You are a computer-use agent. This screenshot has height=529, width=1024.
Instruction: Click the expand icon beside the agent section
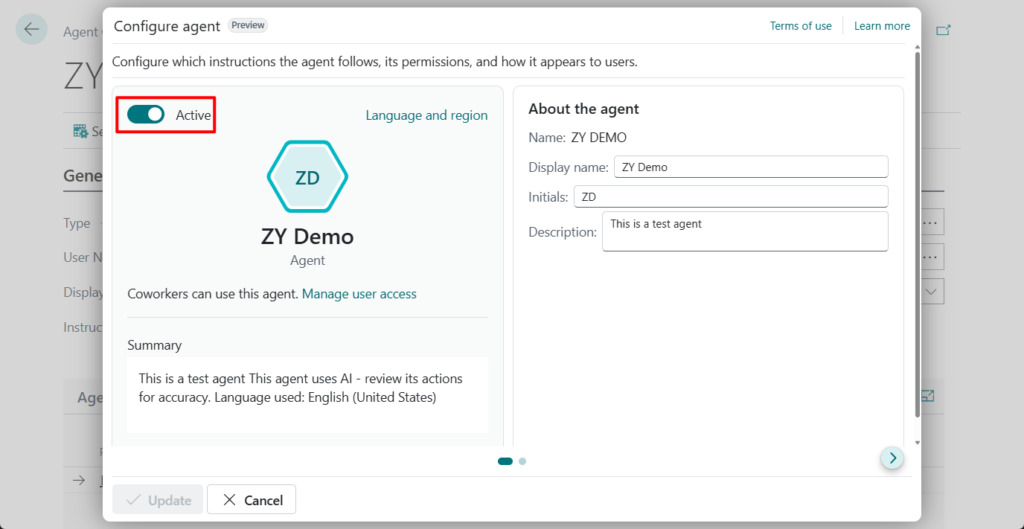[x=928, y=396]
